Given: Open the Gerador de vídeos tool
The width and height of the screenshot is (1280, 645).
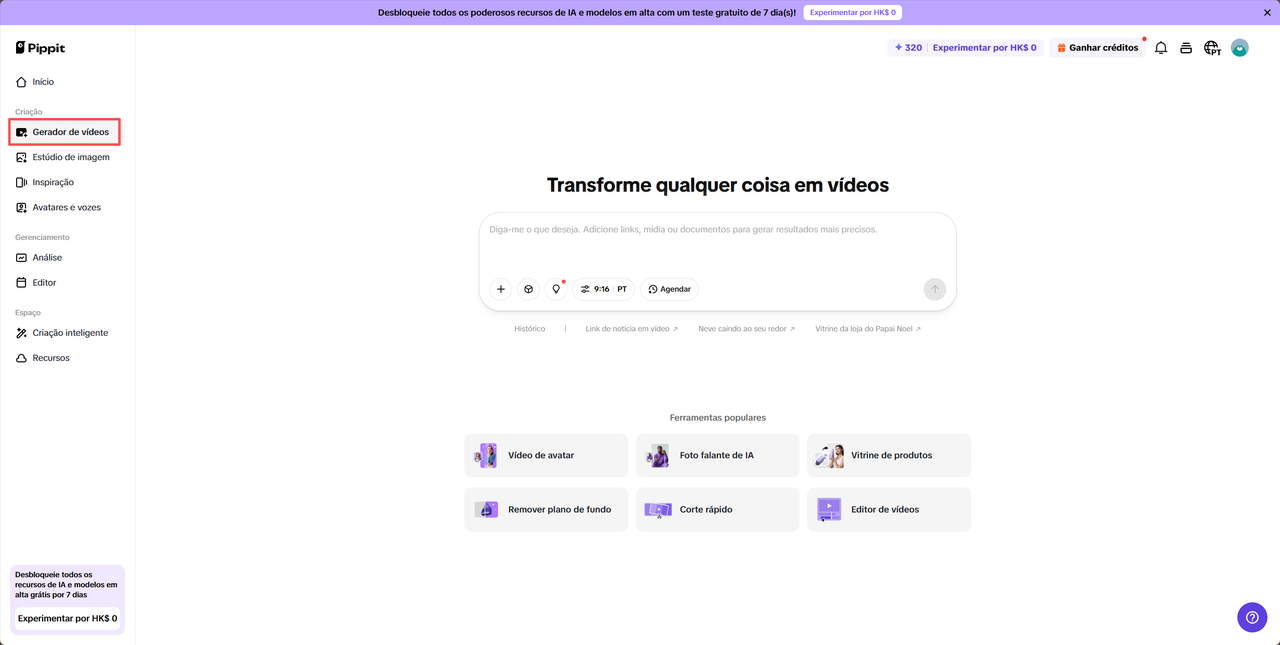Looking at the screenshot, I should (70, 131).
